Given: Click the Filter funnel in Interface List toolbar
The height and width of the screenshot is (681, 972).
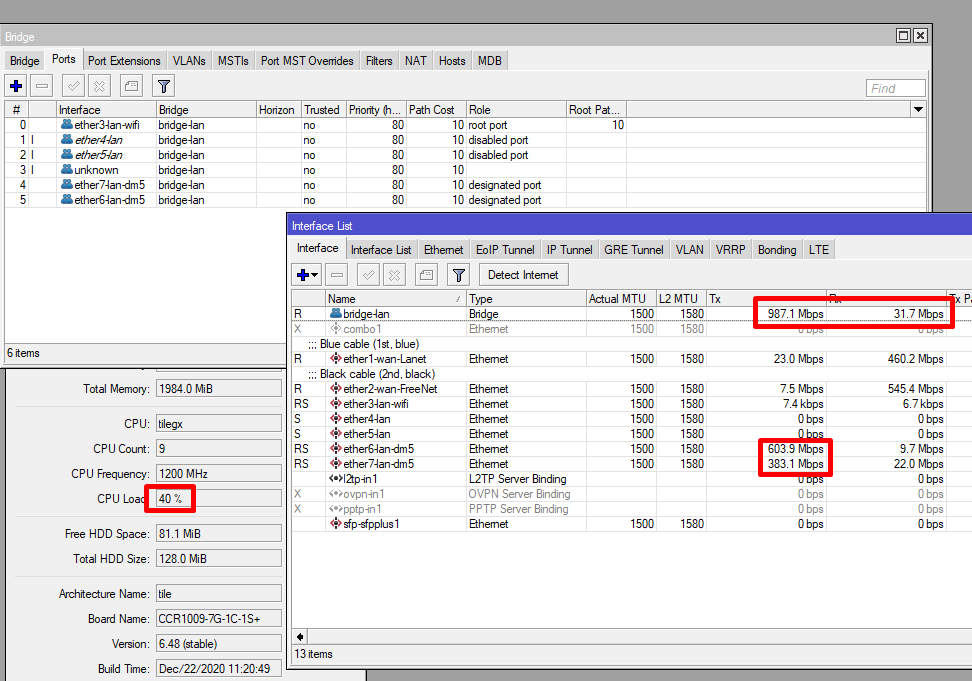Looking at the screenshot, I should point(458,275).
